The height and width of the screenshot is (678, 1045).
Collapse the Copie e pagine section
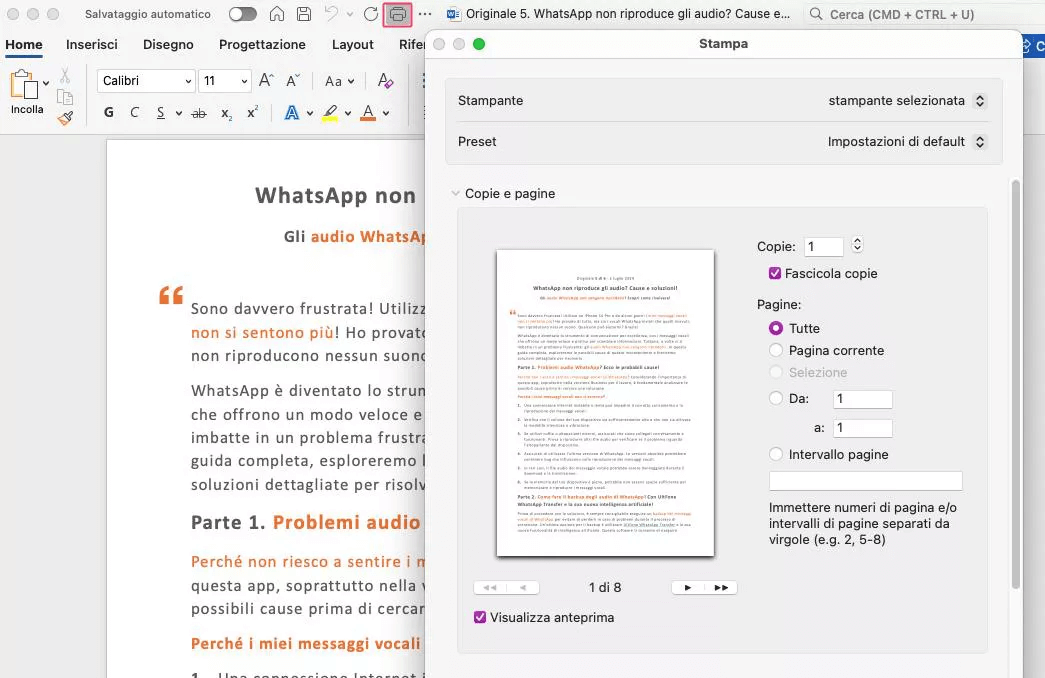[x=455, y=193]
